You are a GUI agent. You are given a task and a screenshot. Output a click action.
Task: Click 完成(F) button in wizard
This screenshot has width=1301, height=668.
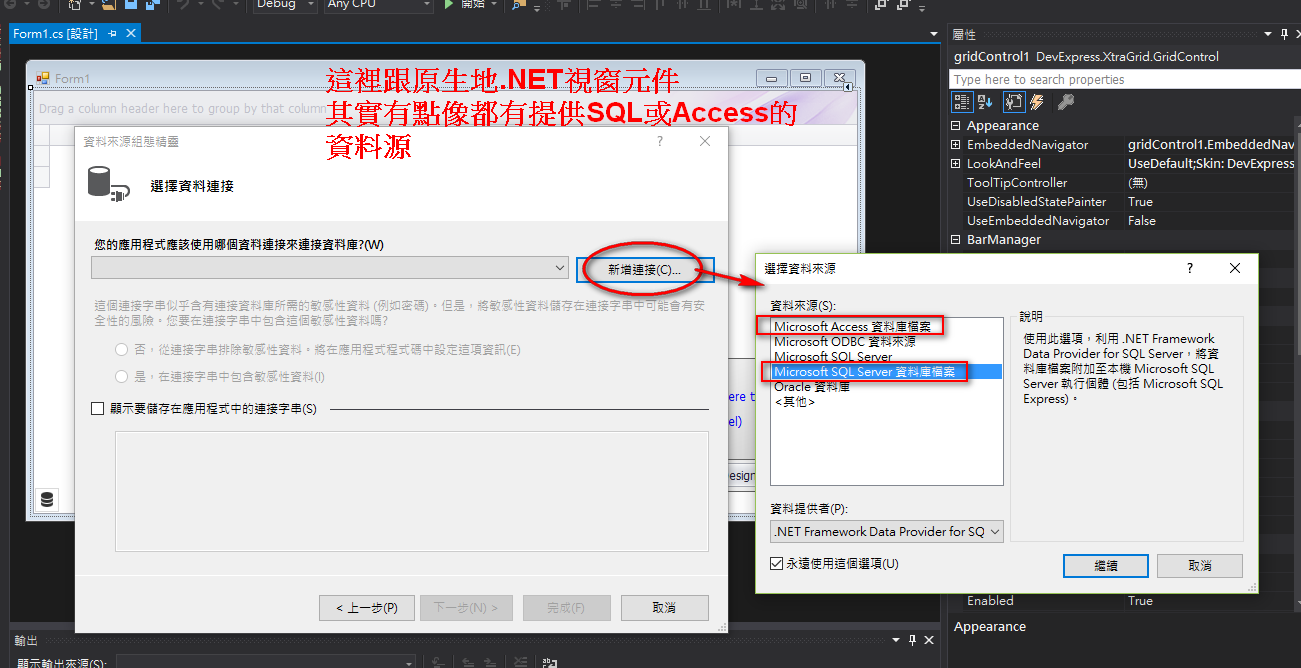click(x=565, y=608)
